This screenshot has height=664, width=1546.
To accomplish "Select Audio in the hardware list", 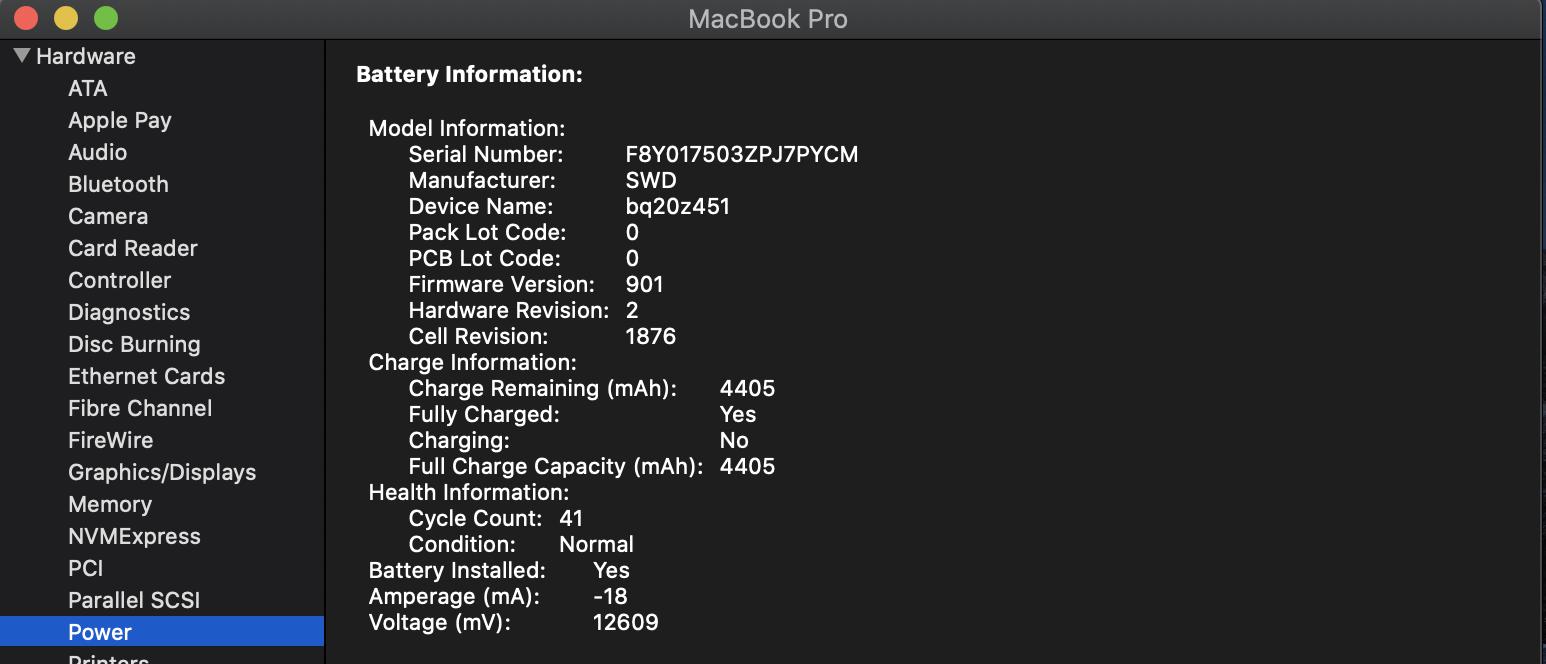I will tap(97, 152).
